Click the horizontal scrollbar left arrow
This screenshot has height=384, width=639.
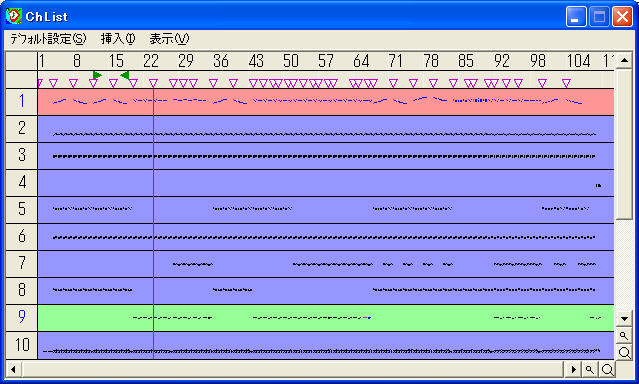13,369
